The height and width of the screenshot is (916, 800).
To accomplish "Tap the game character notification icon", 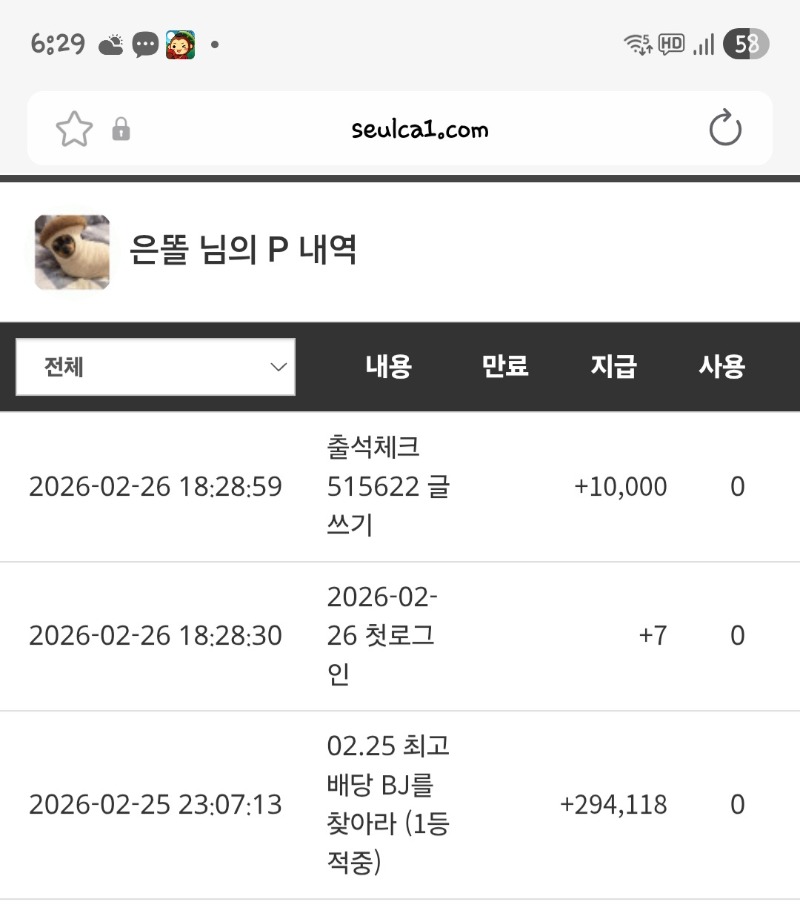I will (180, 44).
